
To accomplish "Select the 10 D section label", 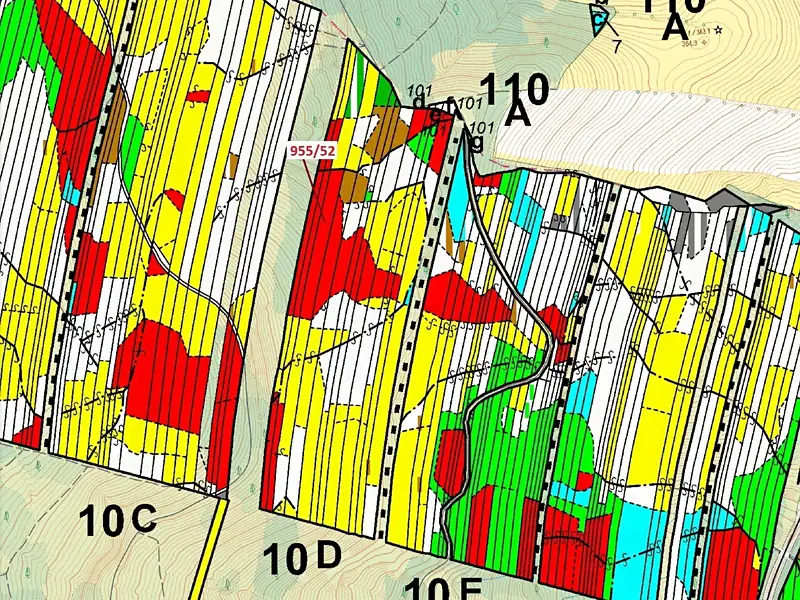I will [x=302, y=557].
